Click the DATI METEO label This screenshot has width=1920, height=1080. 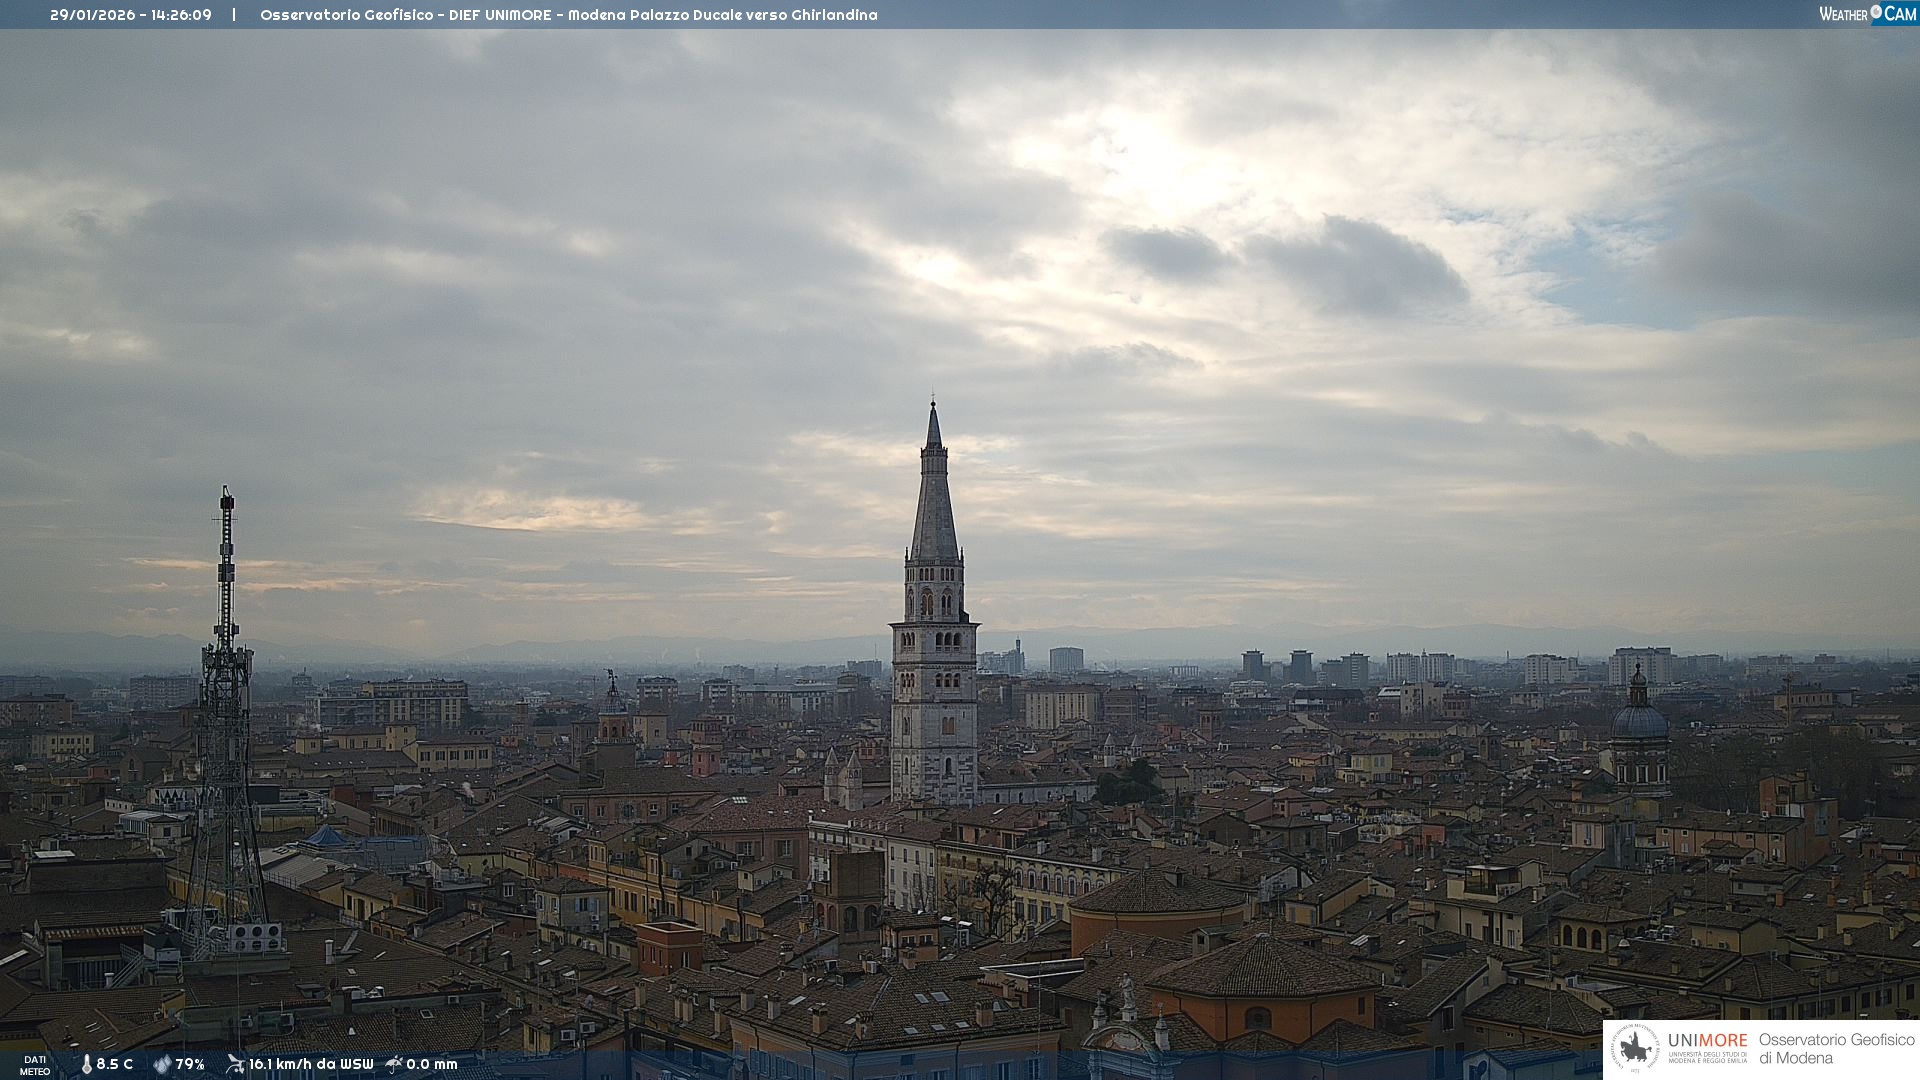click(x=35, y=1065)
